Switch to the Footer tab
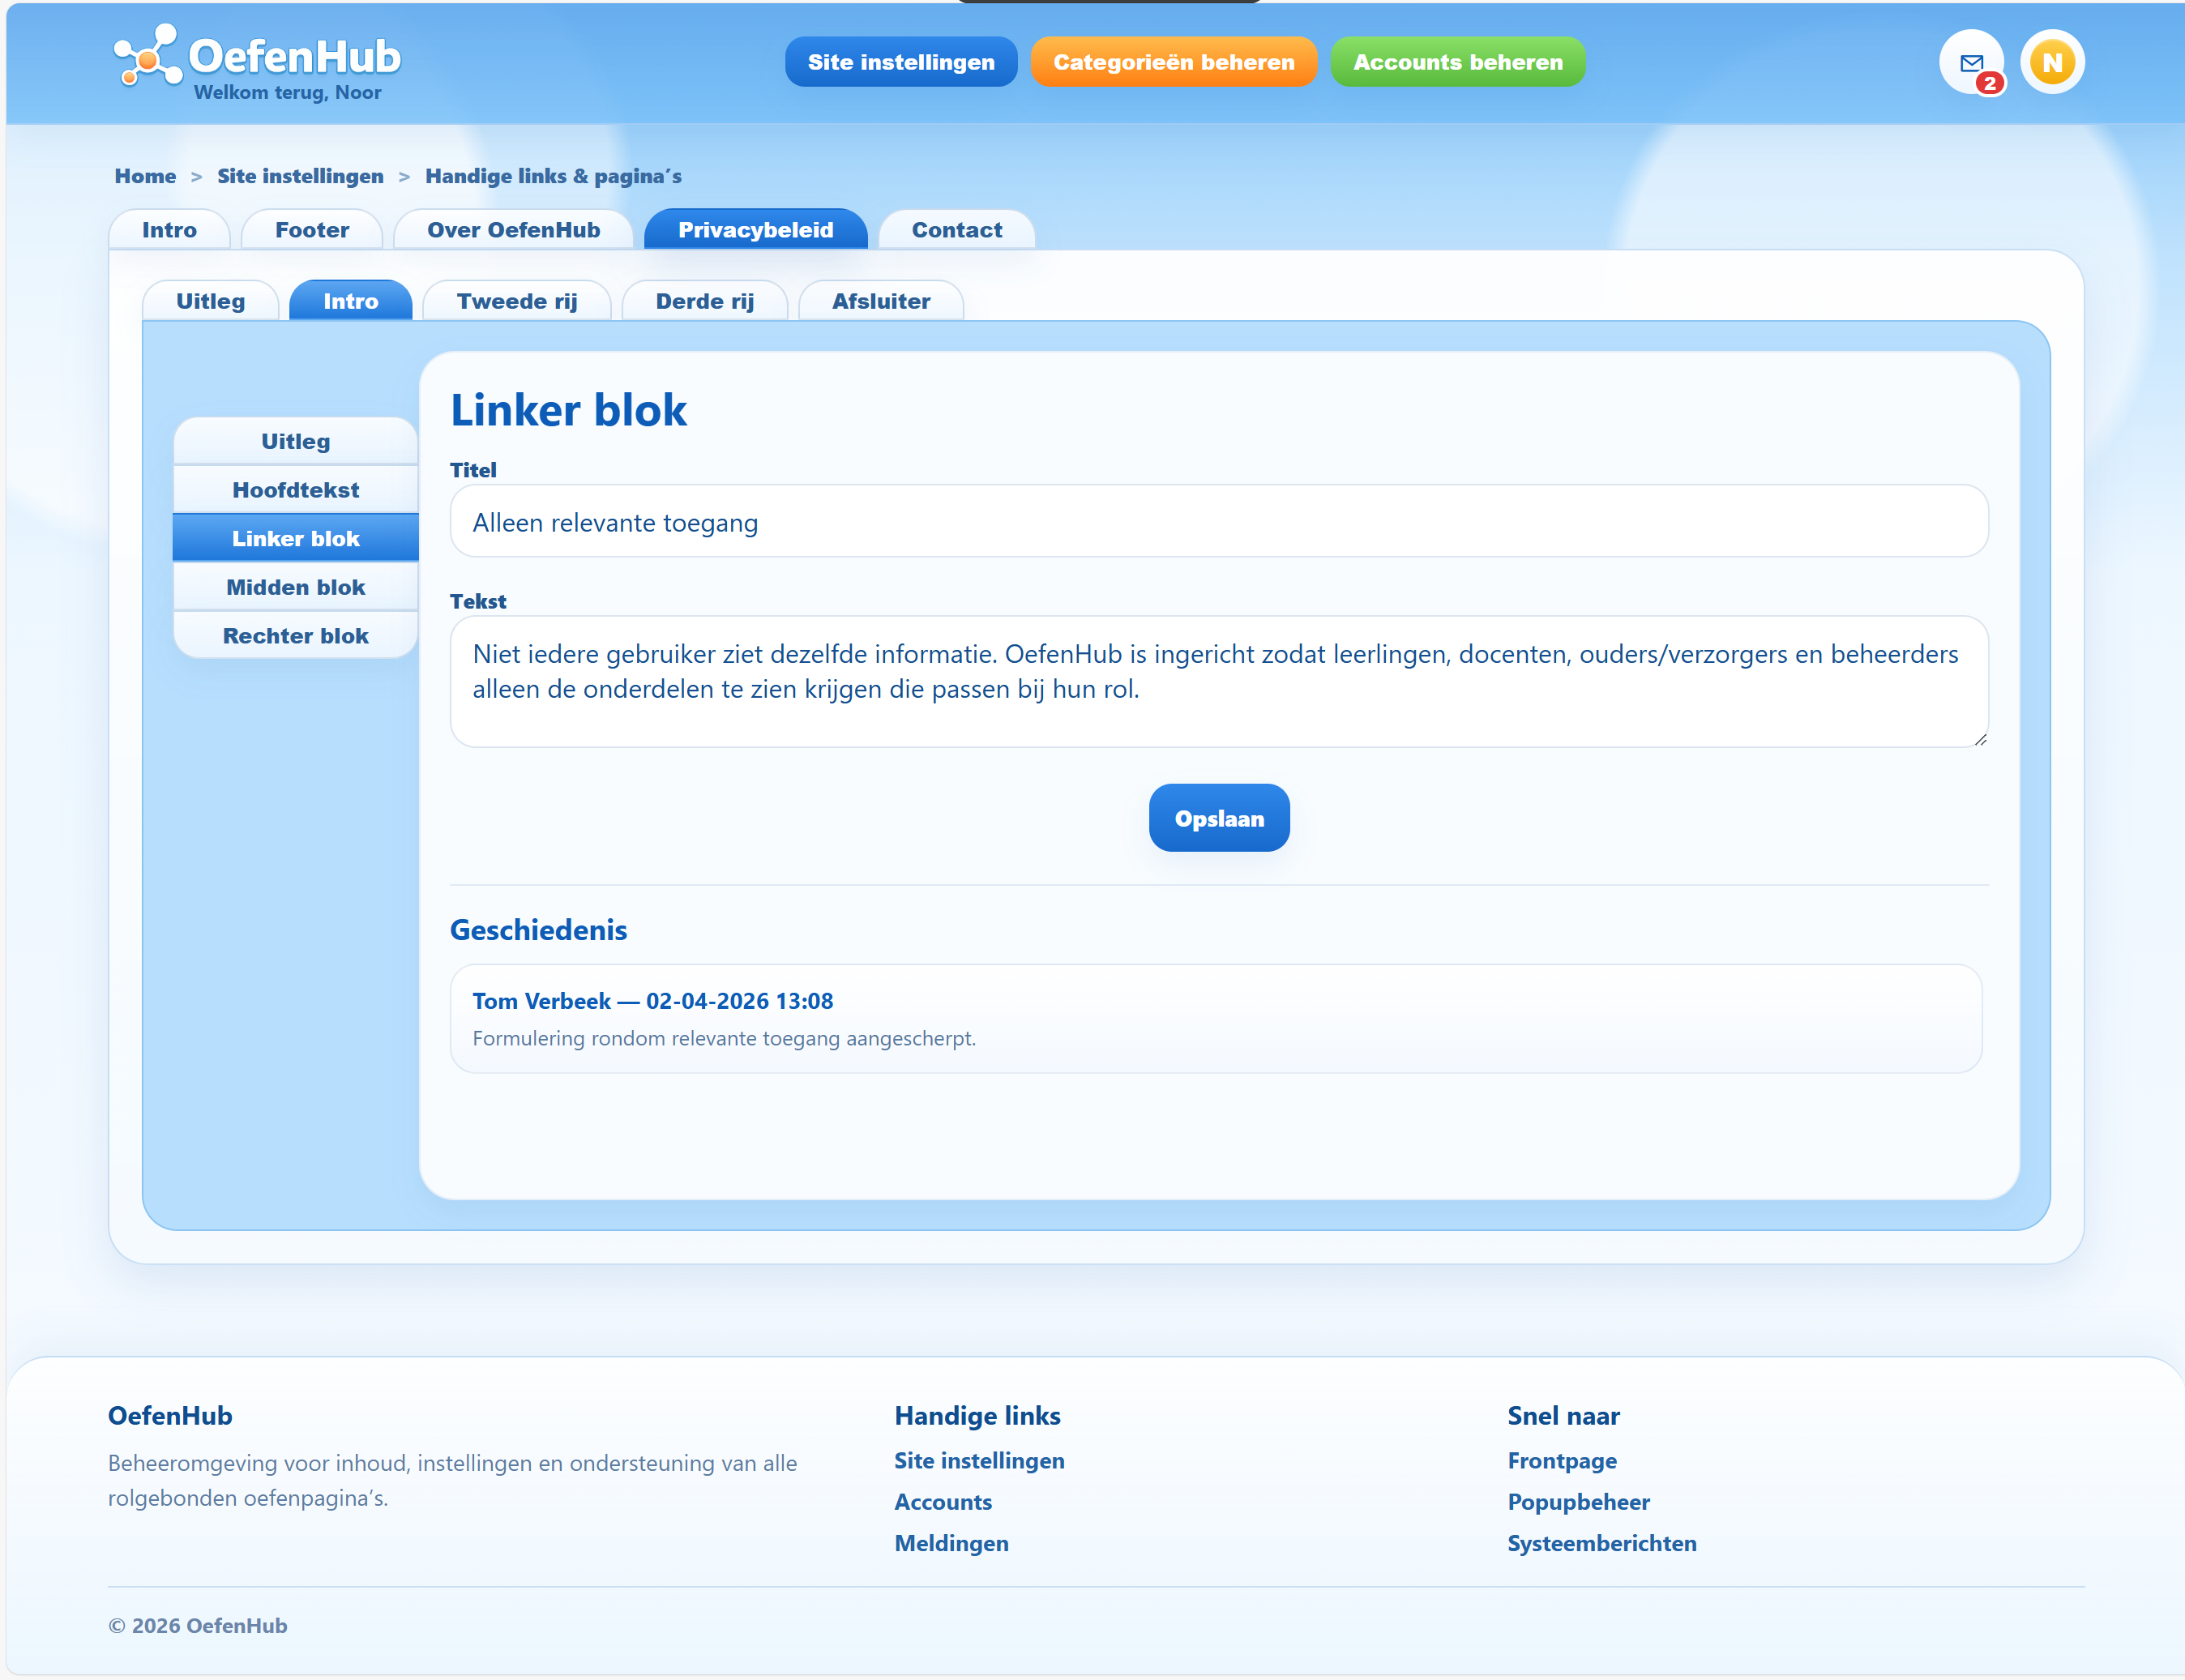 coord(312,230)
